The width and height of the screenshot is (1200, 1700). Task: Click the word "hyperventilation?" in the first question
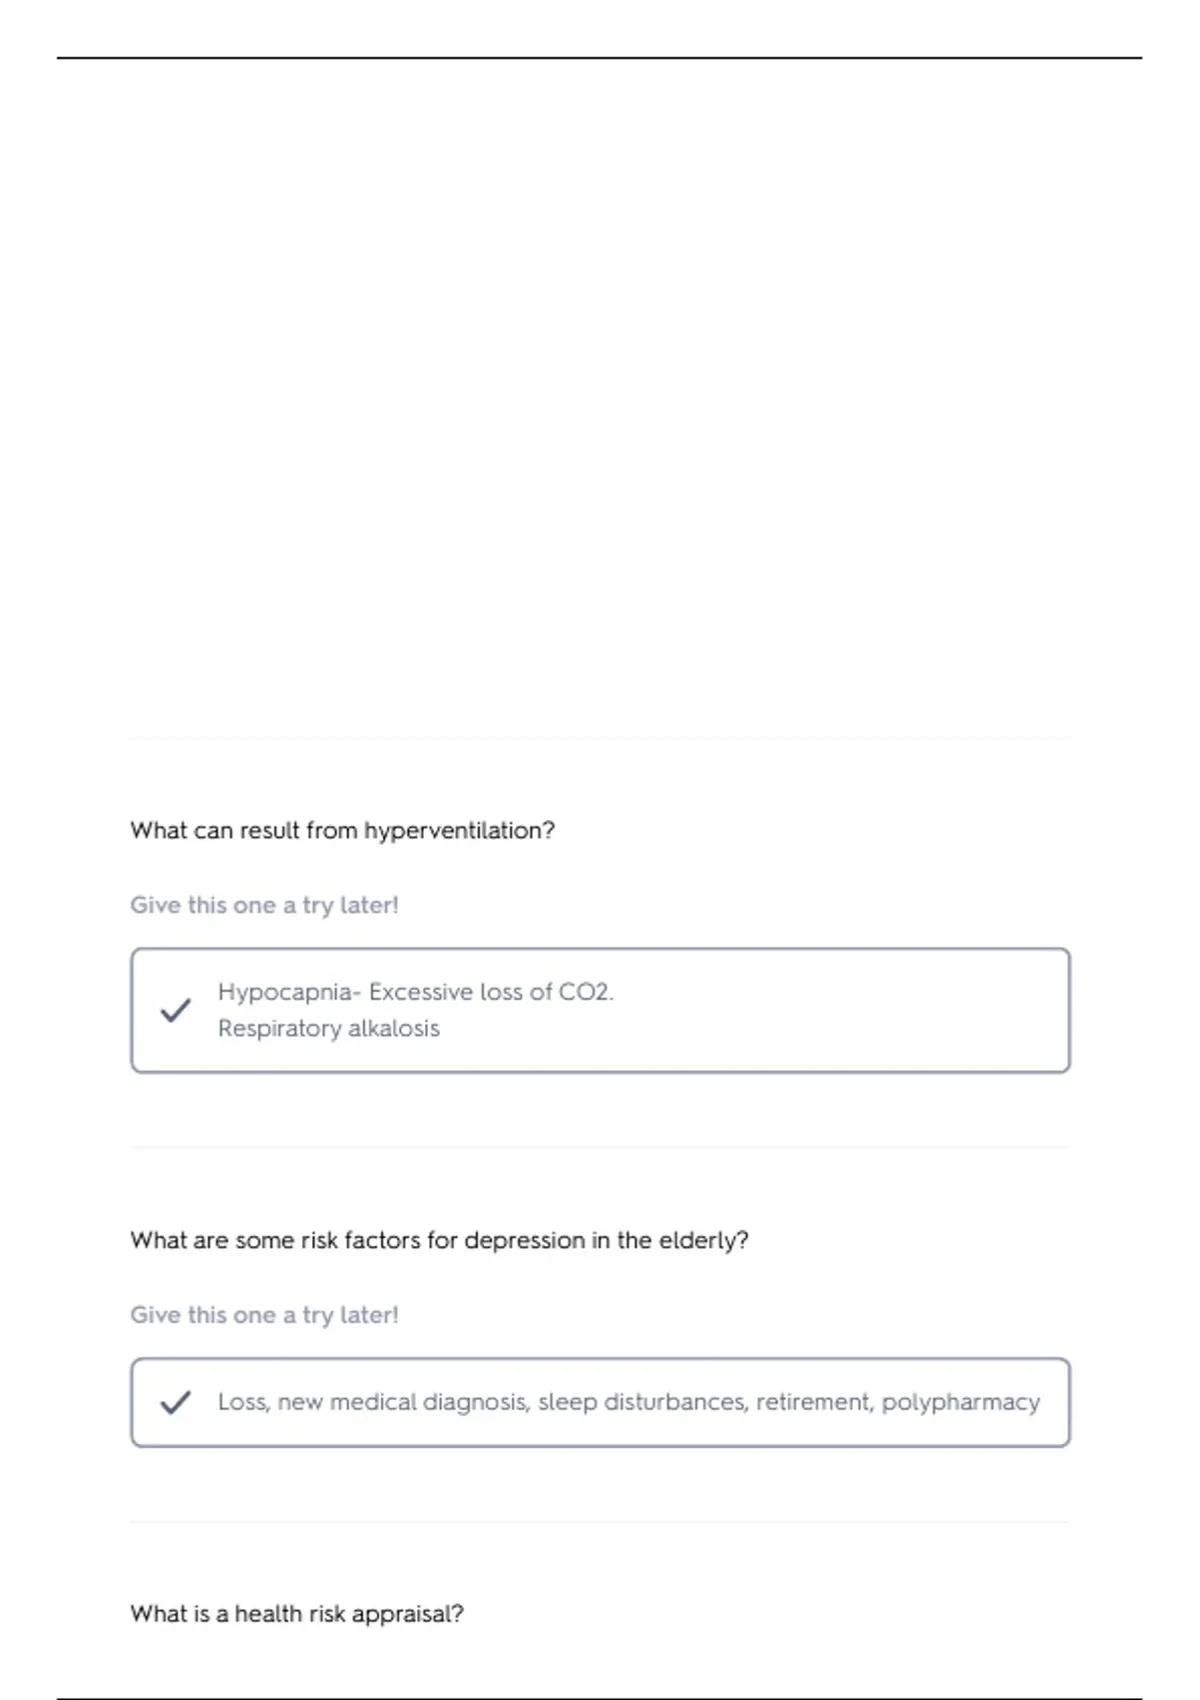click(459, 831)
